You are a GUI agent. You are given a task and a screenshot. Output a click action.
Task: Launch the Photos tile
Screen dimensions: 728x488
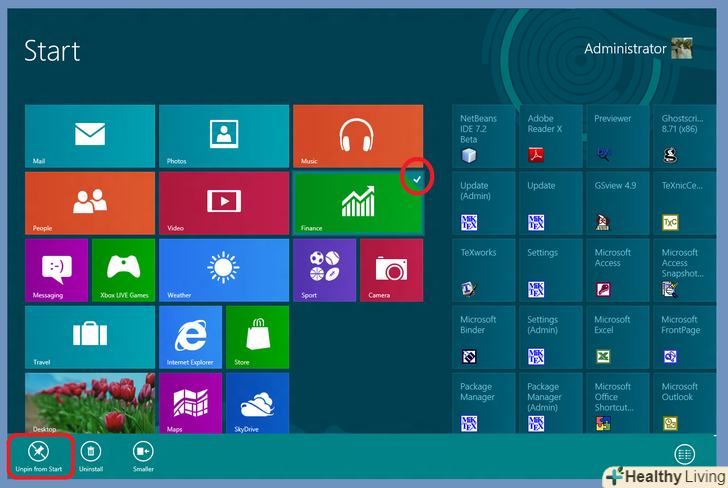pos(223,136)
